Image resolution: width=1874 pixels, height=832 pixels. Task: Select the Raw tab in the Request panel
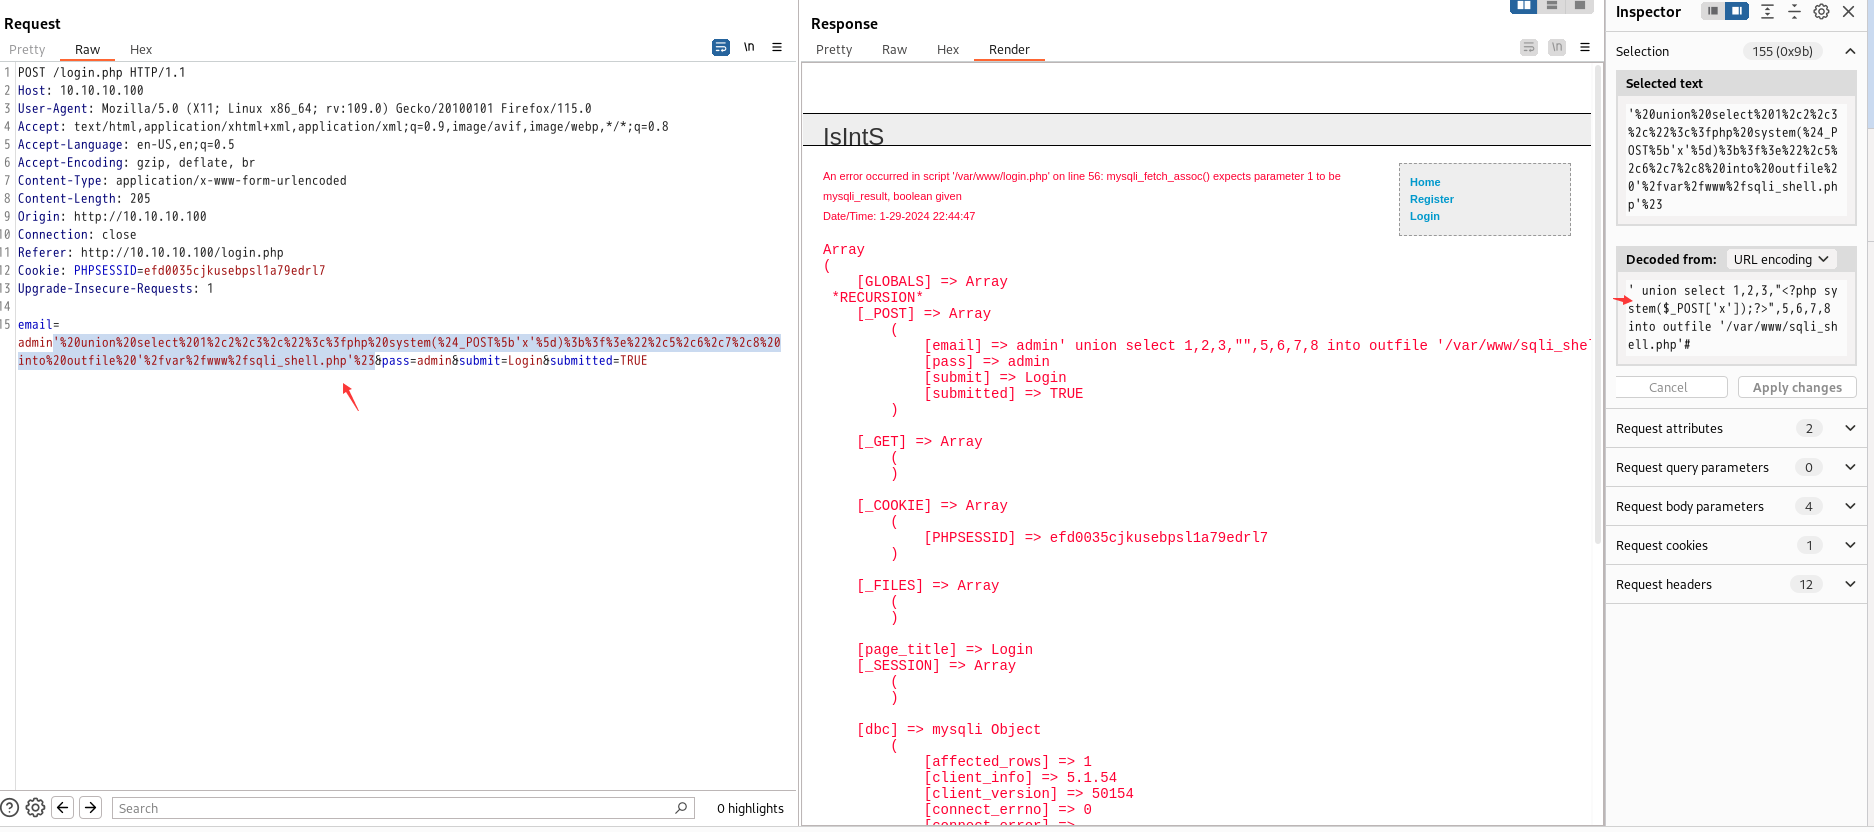click(87, 50)
